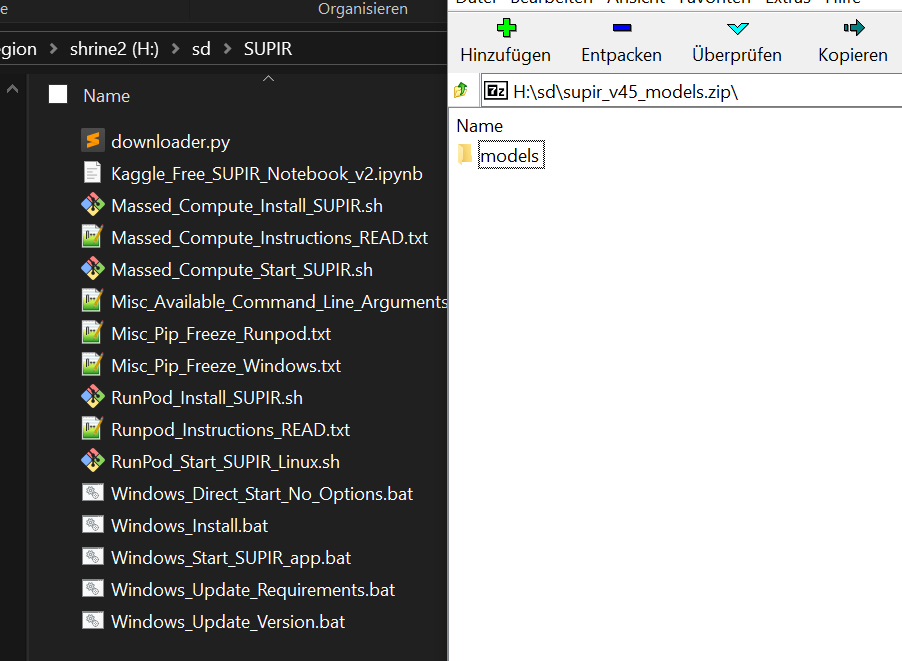Image resolution: width=902 pixels, height=661 pixels.
Task: Toggle the select-all checkbox beside Name
Action: click(56, 95)
